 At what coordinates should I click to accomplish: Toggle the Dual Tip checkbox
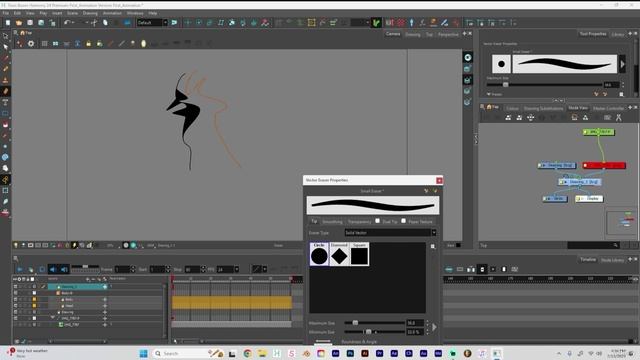tap(378, 221)
